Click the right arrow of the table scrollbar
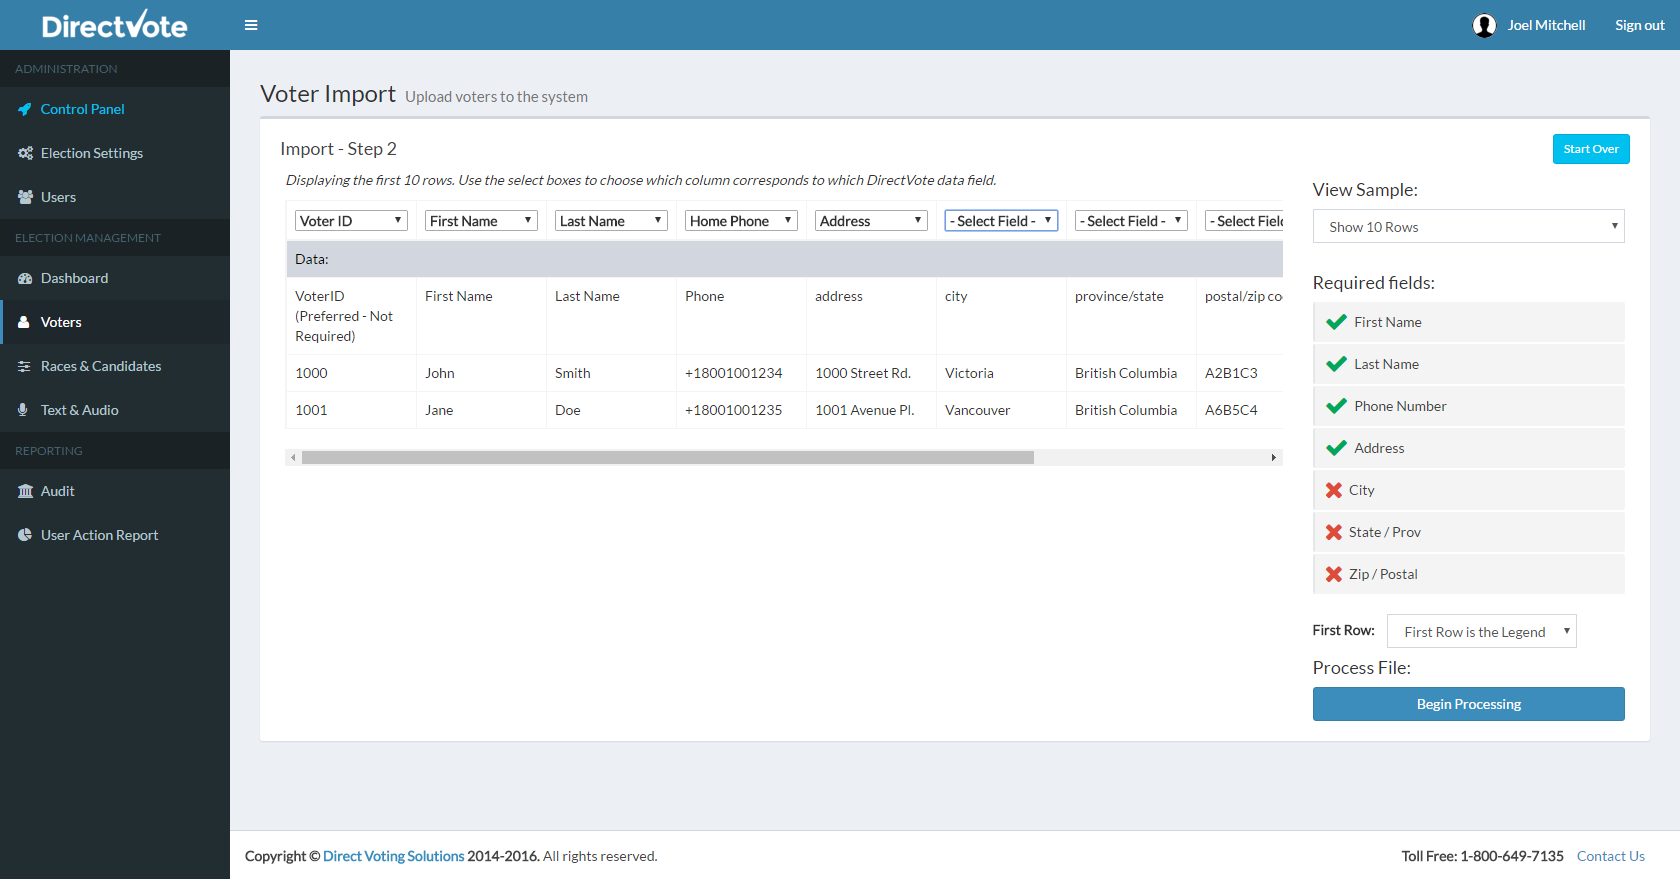This screenshot has height=879, width=1680. tap(1273, 457)
